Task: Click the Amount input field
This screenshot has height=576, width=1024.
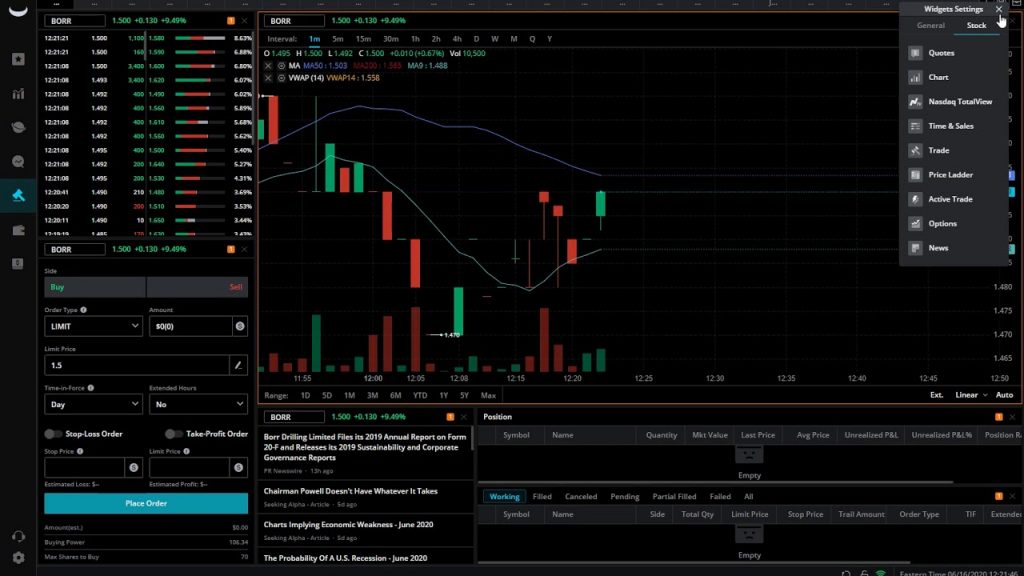Action: [190, 326]
